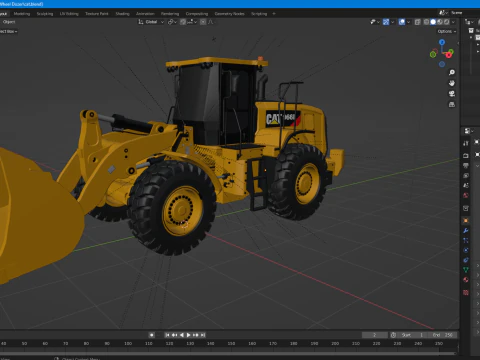480x360 pixels.
Task: Jump to the previous keyframe
Action: 174,335
